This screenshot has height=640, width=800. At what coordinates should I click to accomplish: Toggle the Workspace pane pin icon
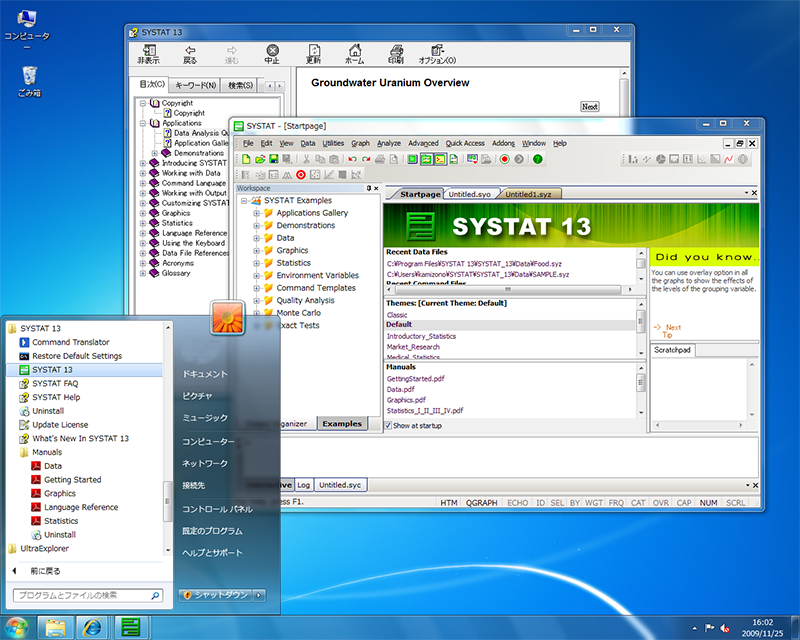[x=368, y=188]
